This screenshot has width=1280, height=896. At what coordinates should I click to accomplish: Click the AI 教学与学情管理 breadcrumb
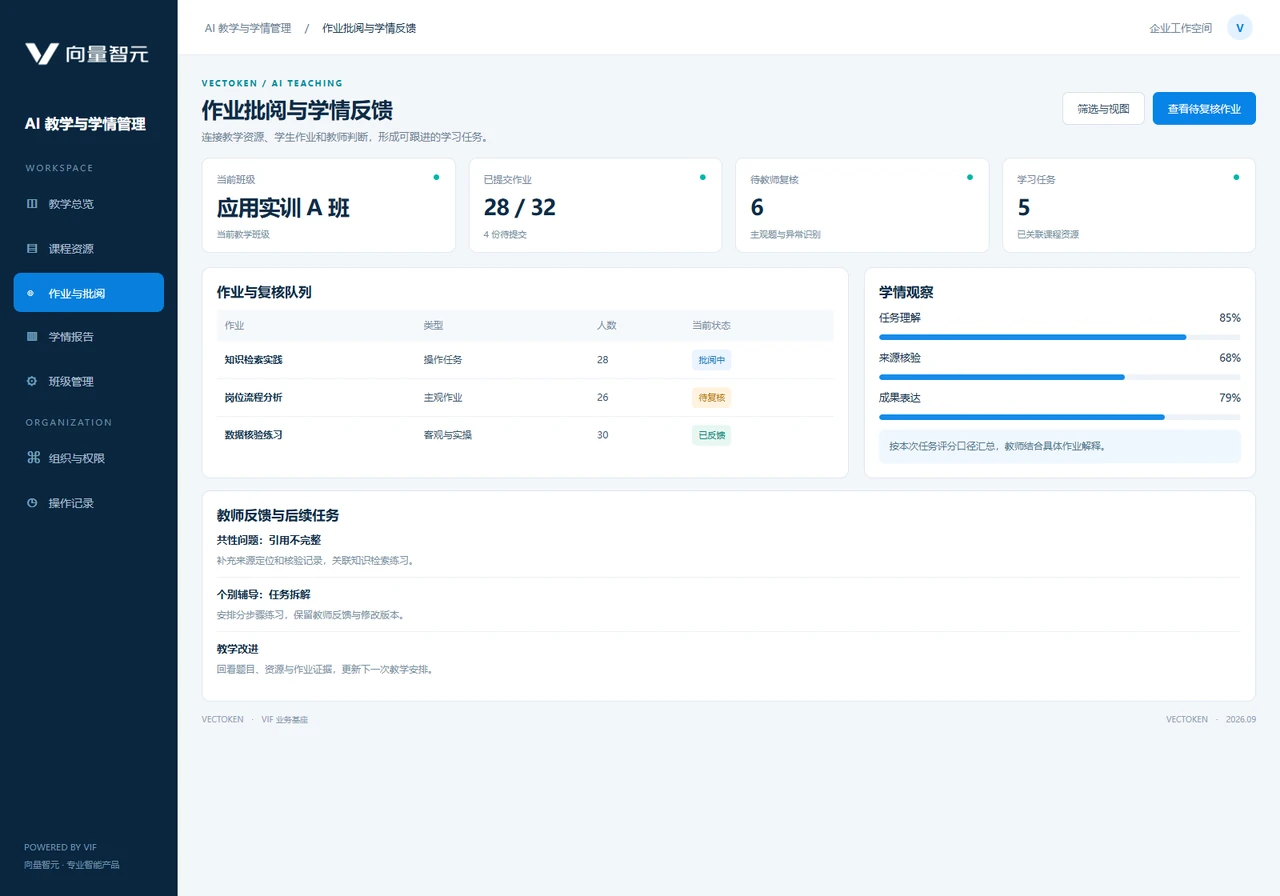point(248,28)
